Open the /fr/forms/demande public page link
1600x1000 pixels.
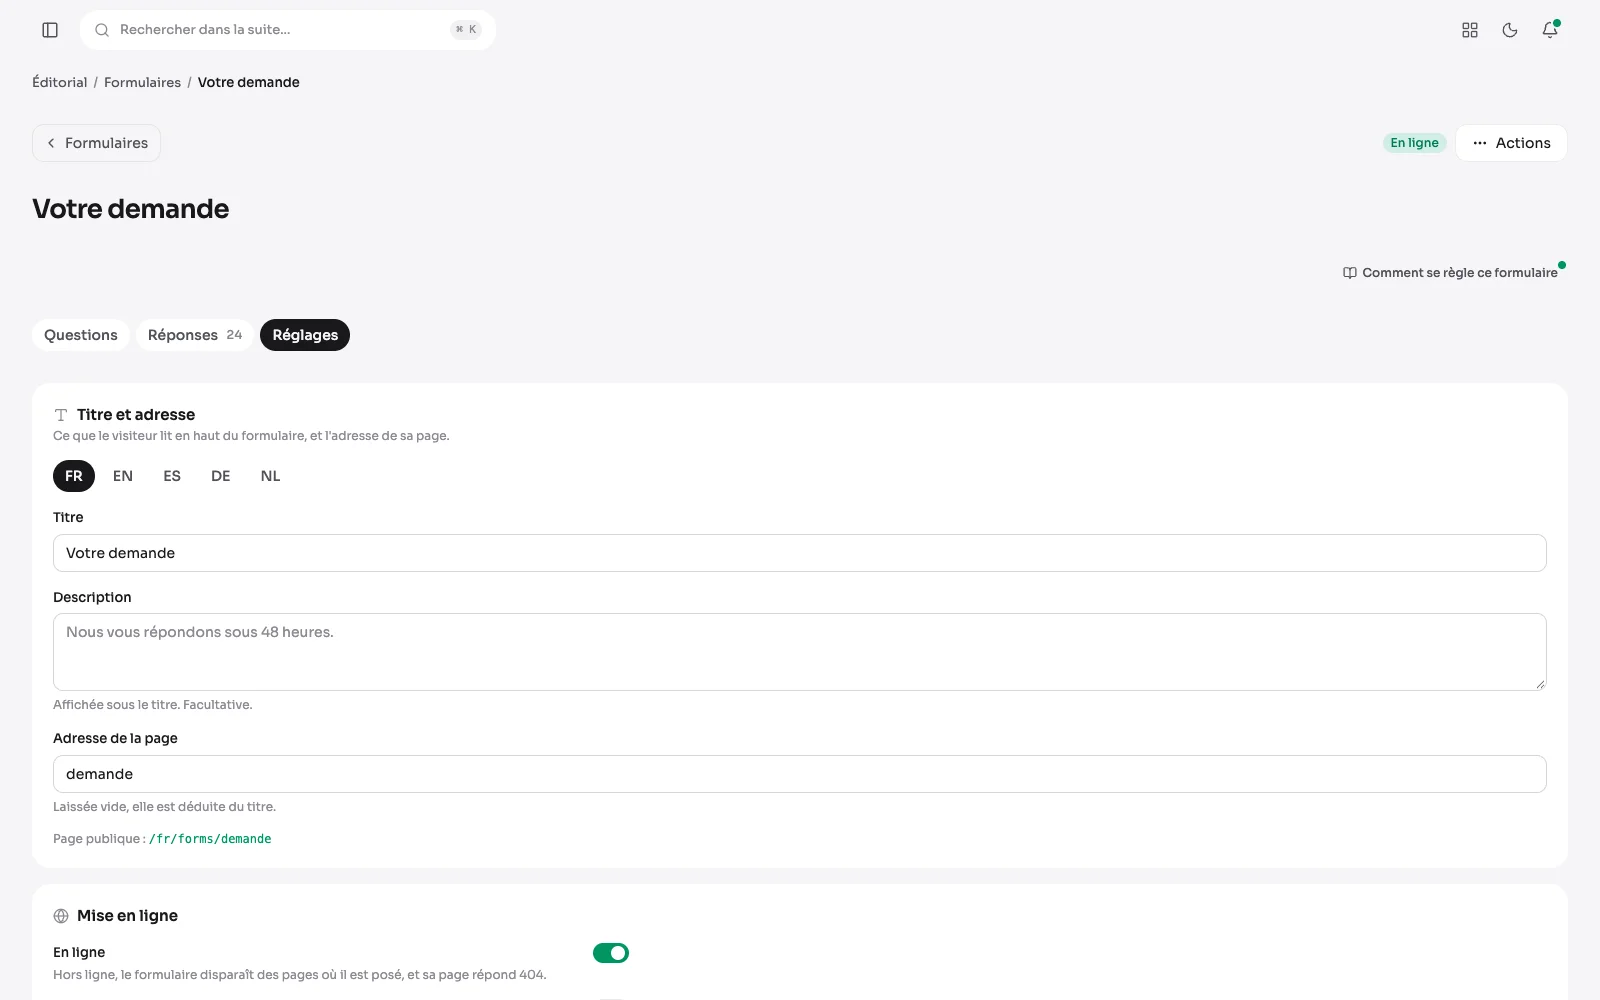tap(210, 839)
